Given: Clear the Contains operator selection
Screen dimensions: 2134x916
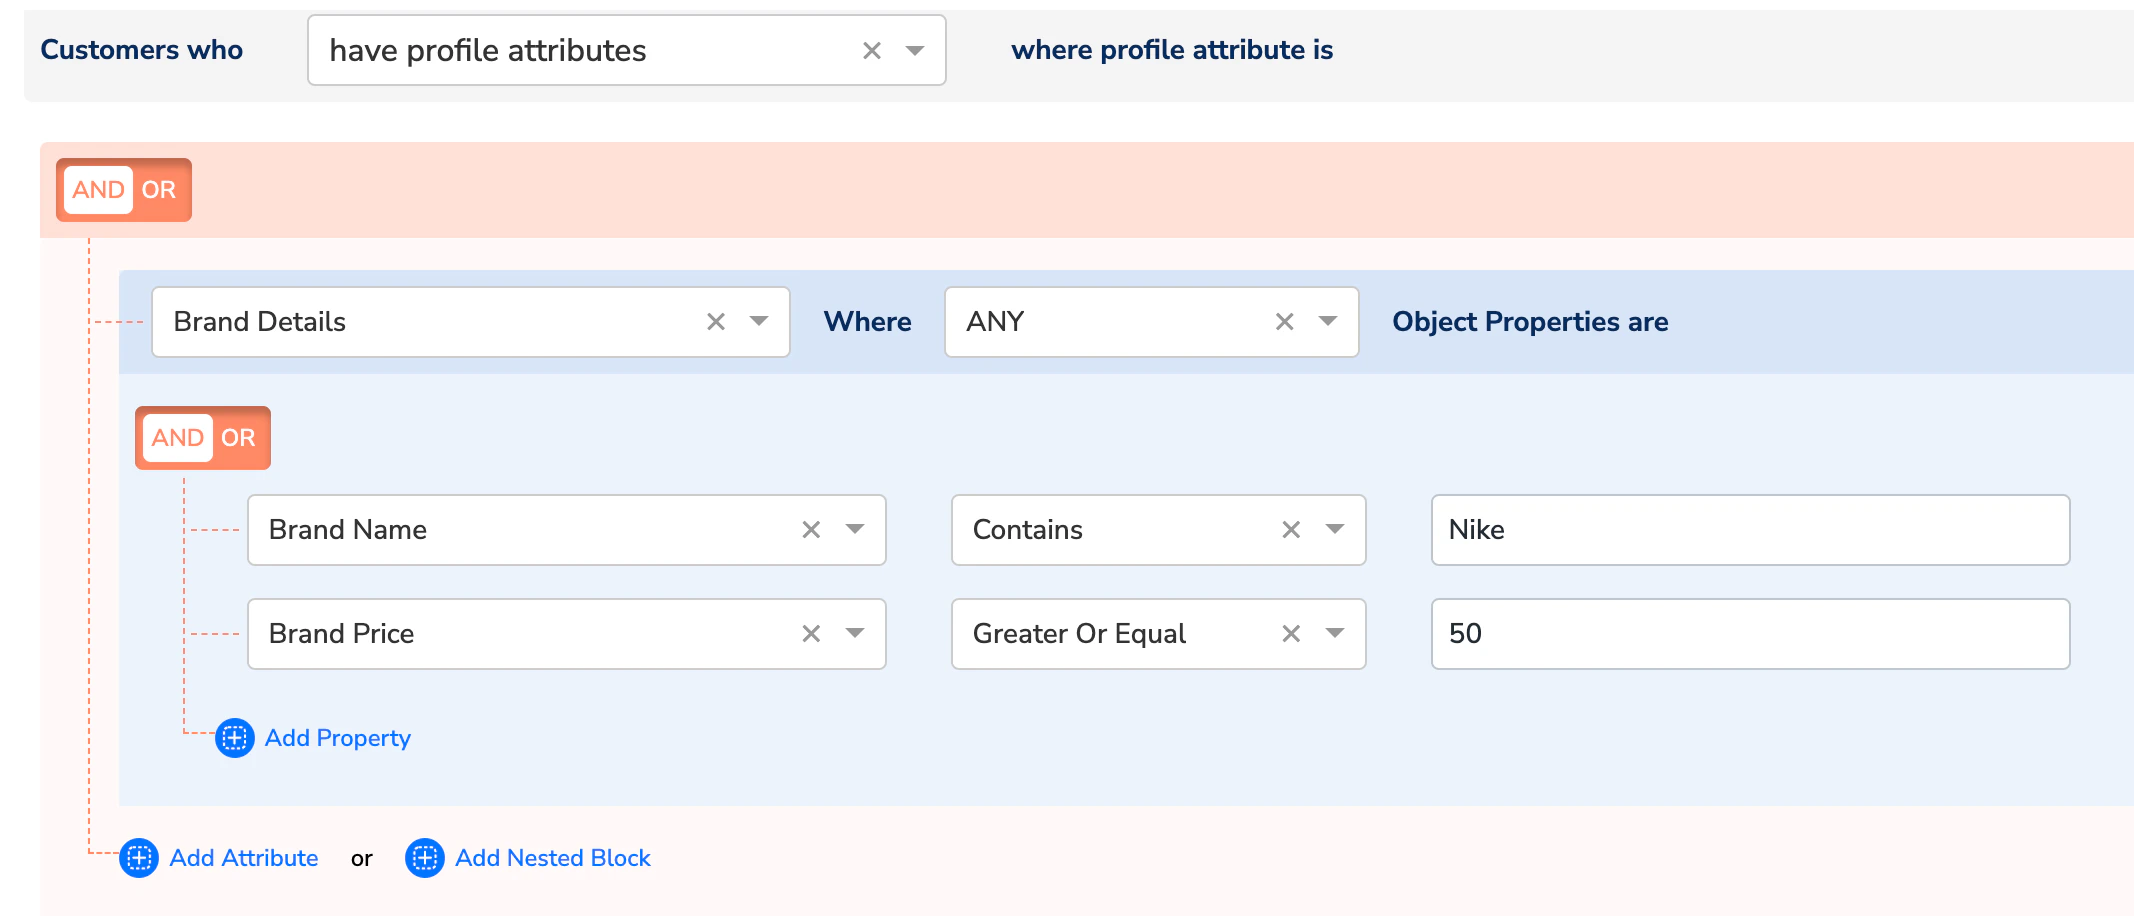Looking at the screenshot, I should (x=1291, y=530).
